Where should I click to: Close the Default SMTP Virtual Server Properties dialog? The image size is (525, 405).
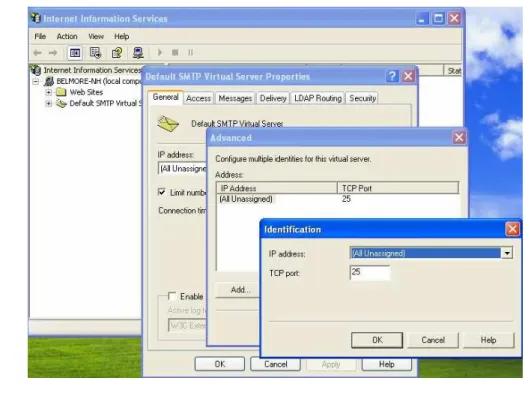408,76
